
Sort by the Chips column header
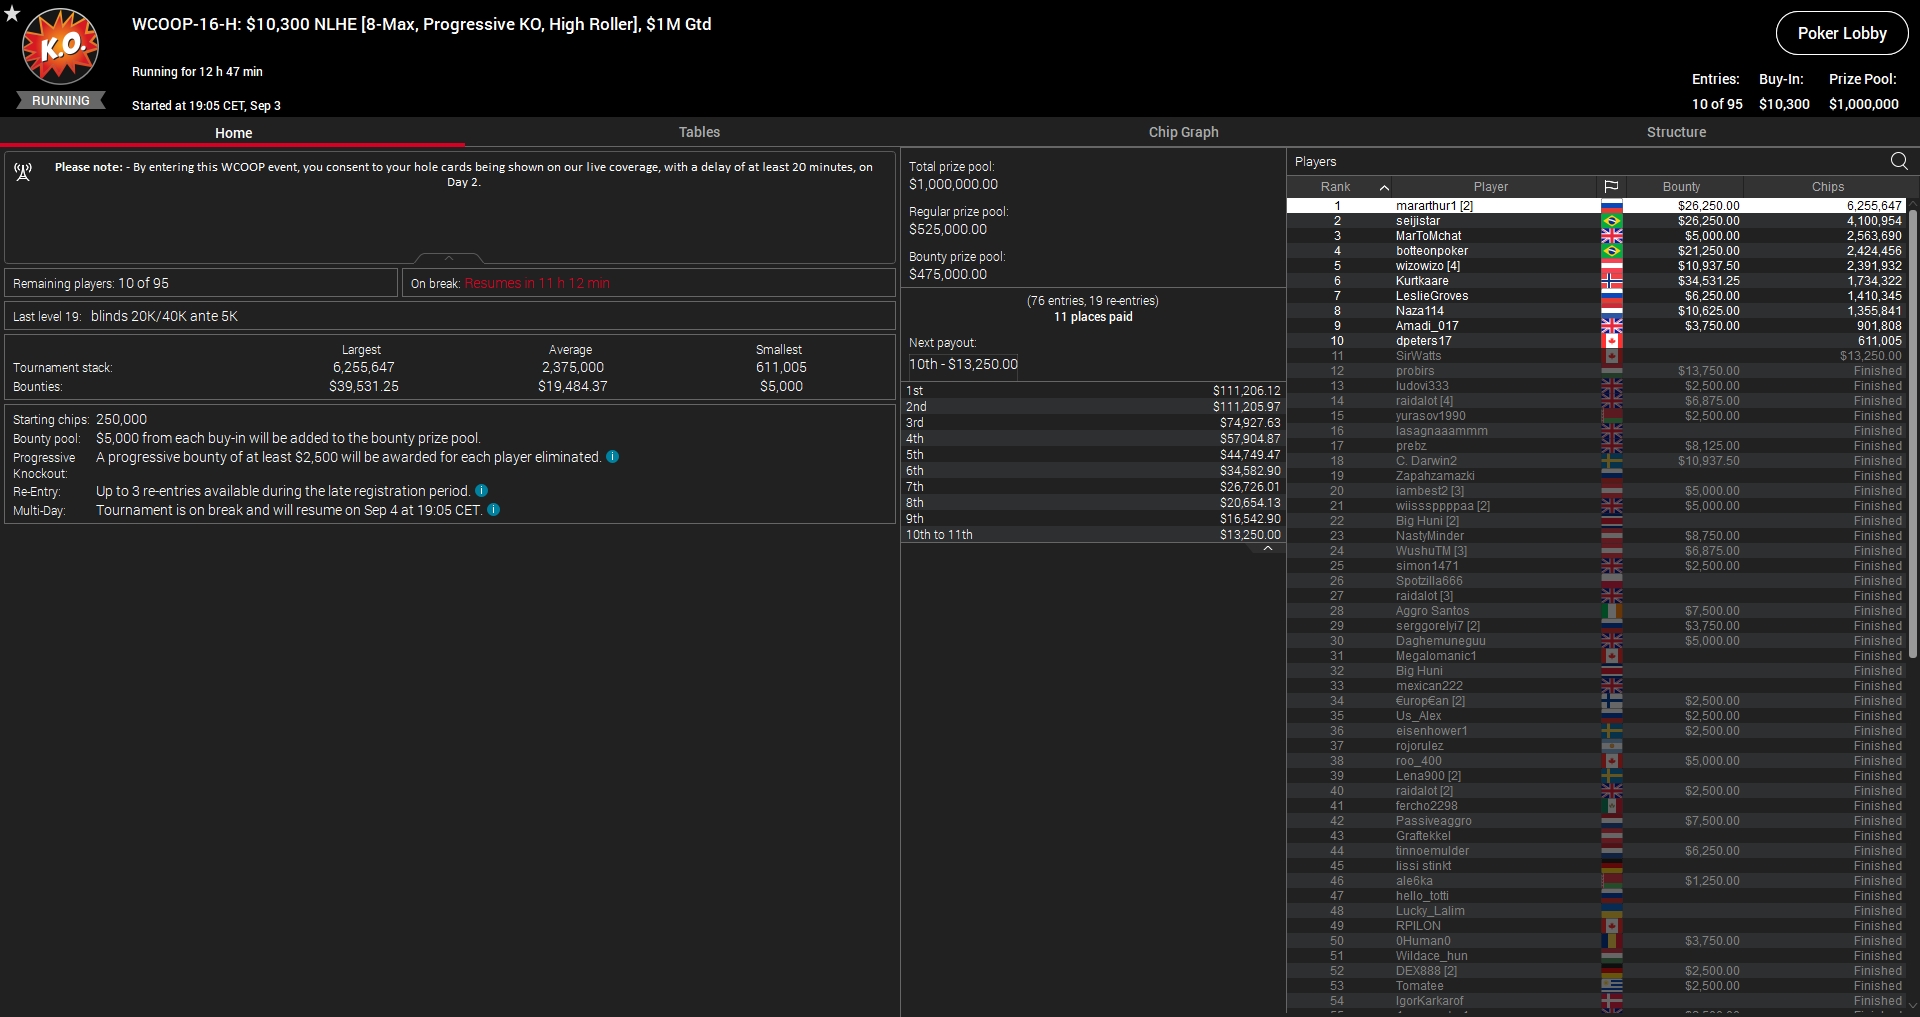[x=1827, y=187]
